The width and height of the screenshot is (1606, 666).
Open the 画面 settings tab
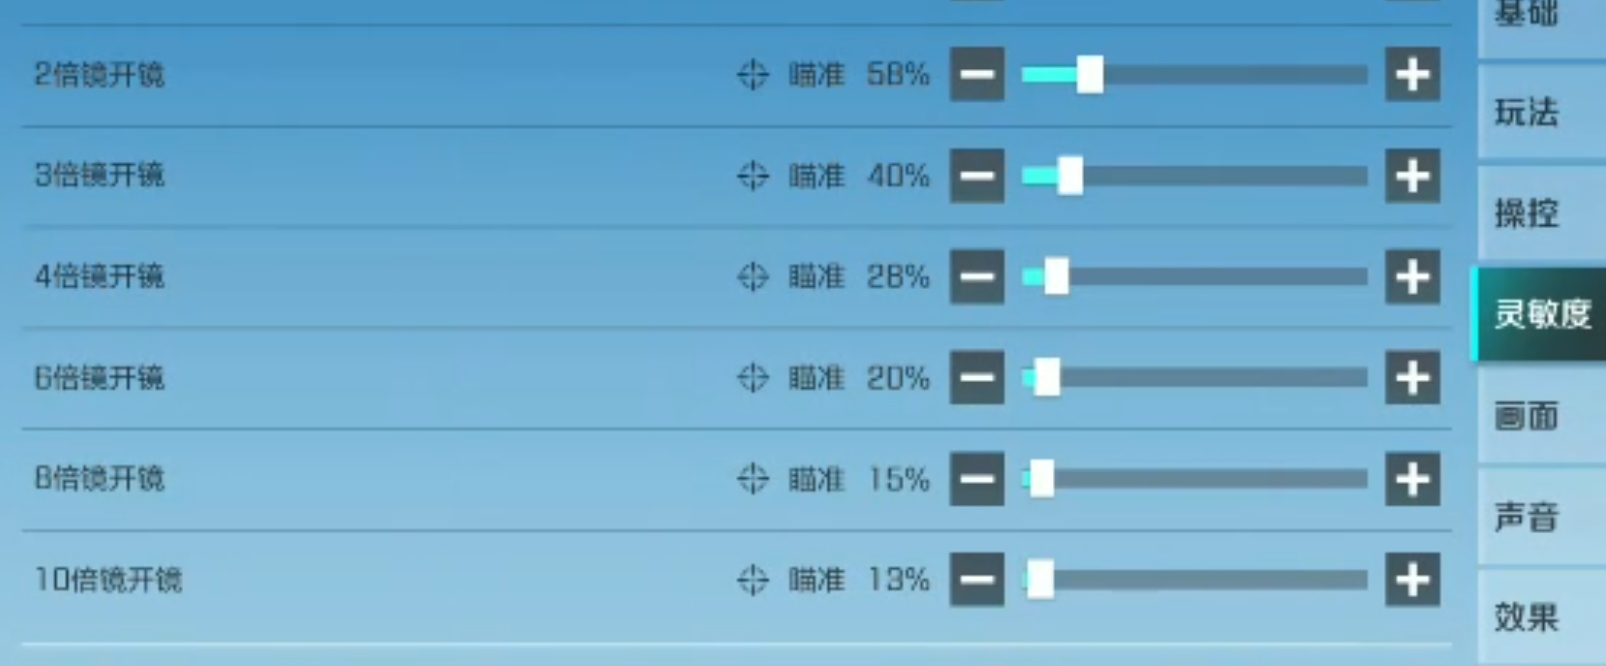pyautogui.click(x=1527, y=415)
